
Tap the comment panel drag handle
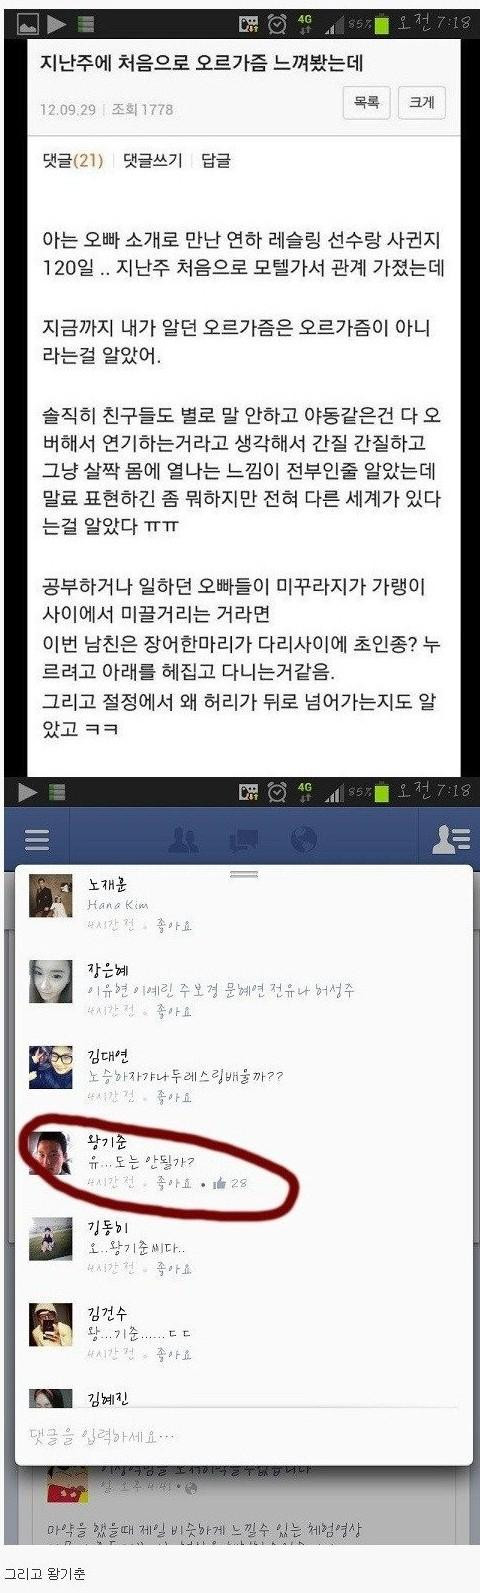click(x=245, y=874)
